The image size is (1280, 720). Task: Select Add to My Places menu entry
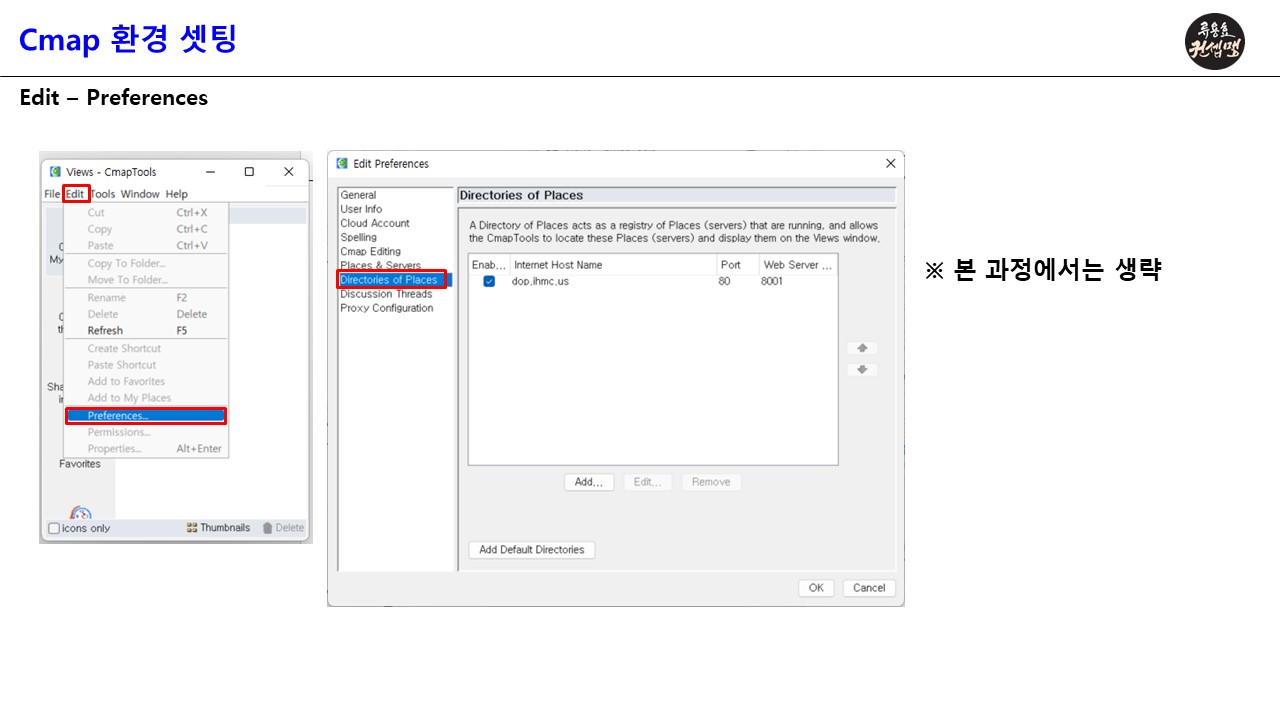click(146, 398)
